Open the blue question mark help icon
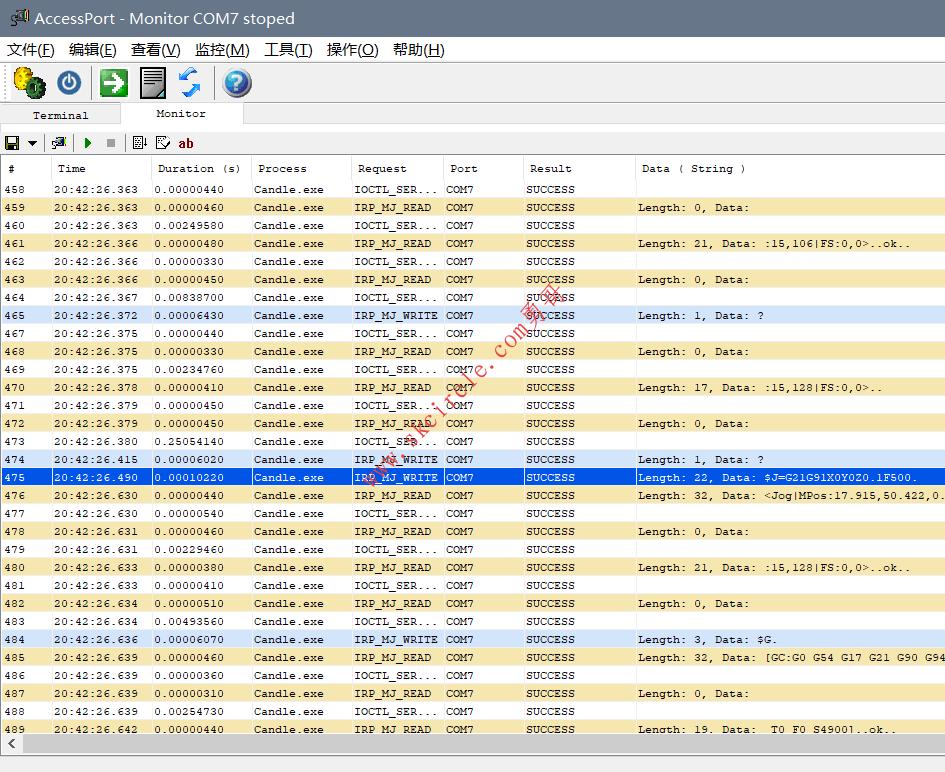Image resolution: width=945 pixels, height=772 pixels. click(236, 83)
